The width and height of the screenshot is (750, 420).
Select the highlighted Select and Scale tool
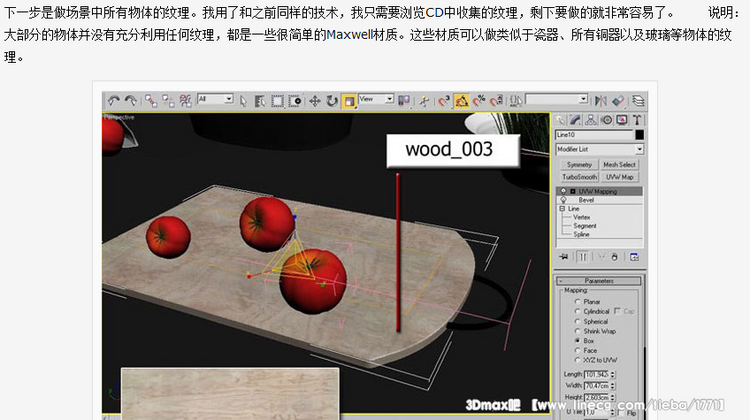click(349, 101)
